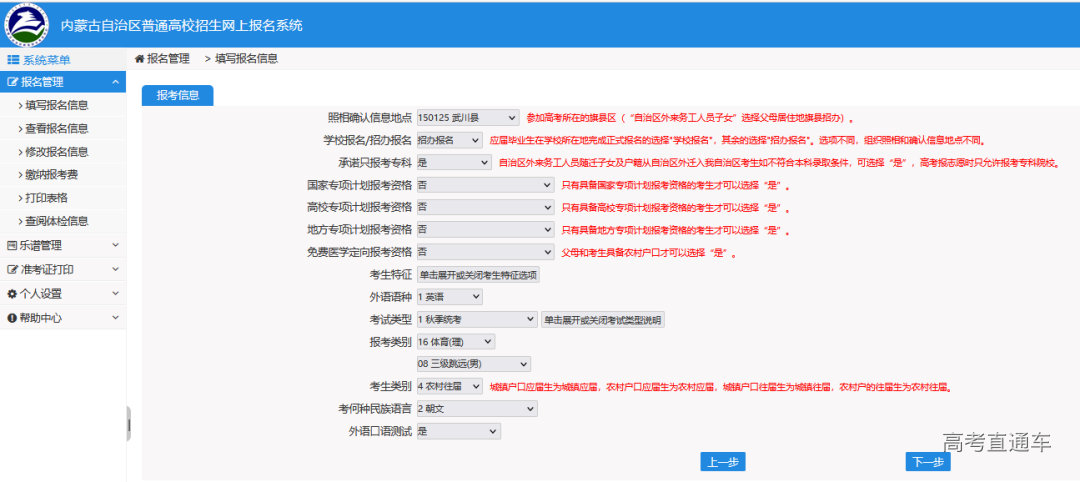The height and width of the screenshot is (482, 1080).
Task: Click the sidebar collapse handle
Action: [x=129, y=423]
